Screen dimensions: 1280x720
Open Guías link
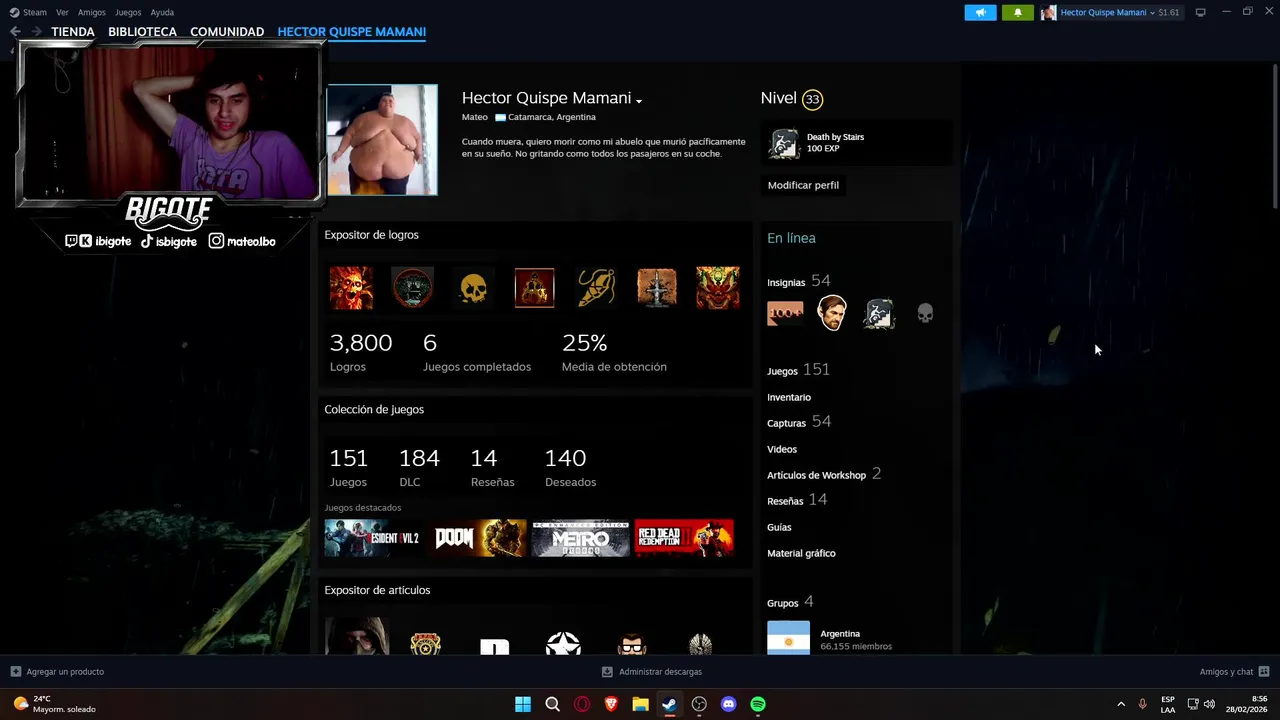[779, 527]
